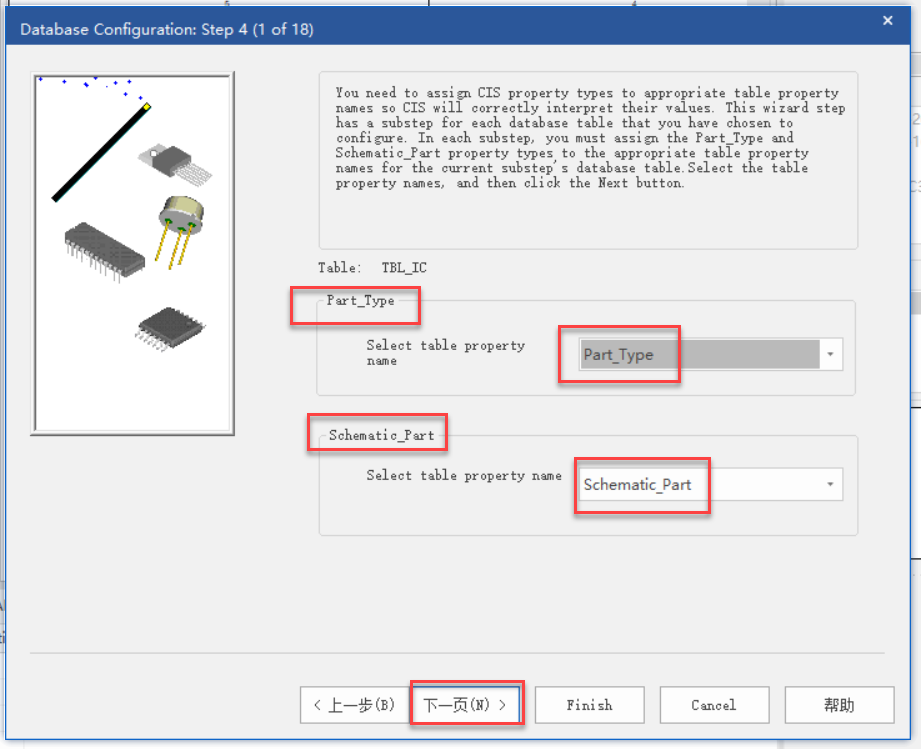Click the Part_Type group heading
Viewport: 921px width, 749px height.
tap(360, 301)
